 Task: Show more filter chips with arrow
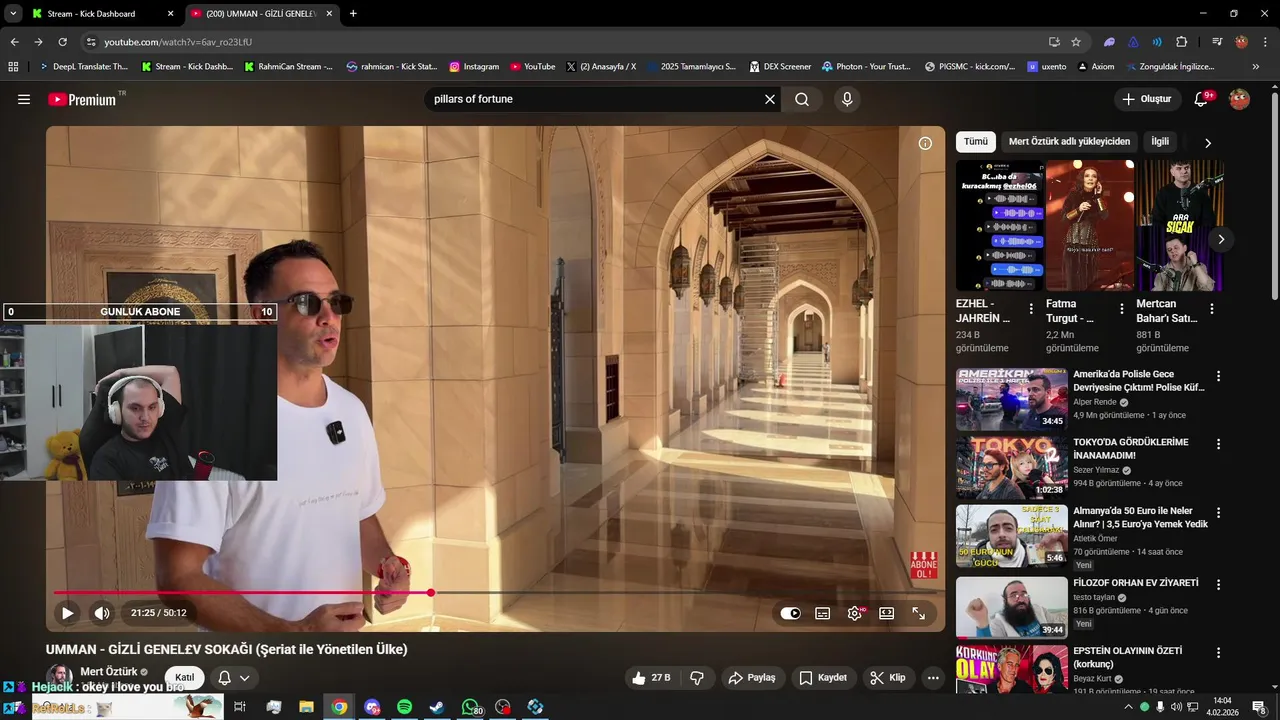click(x=1207, y=143)
